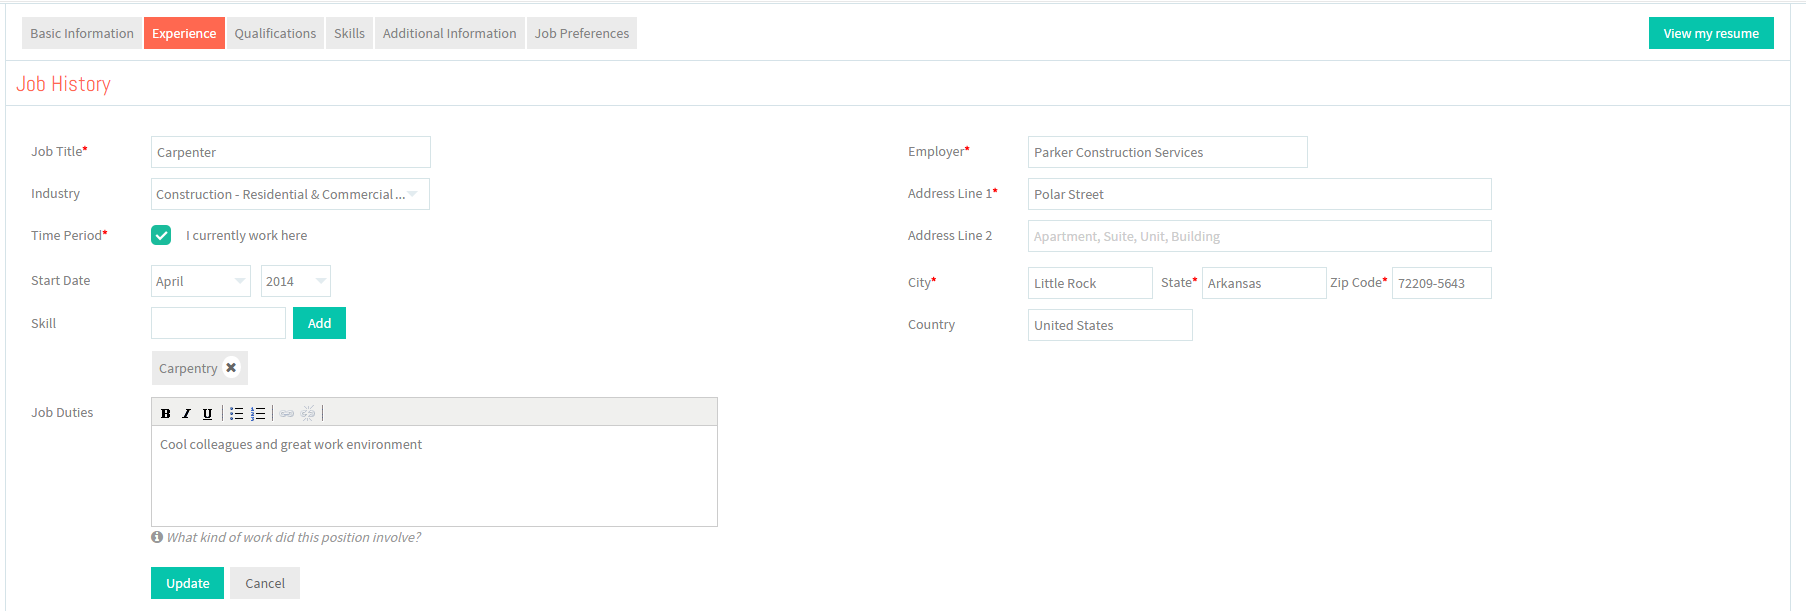Toggle italic formatting in Job Duties editor

186,413
